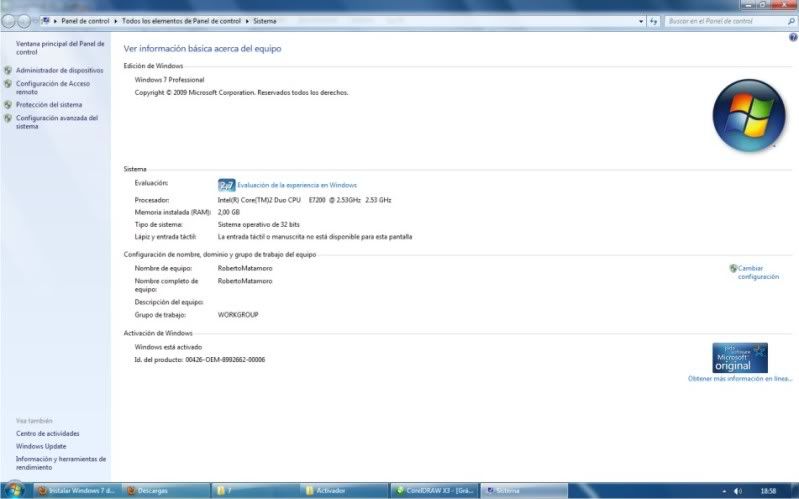799x499 pixels.
Task: Show hidden tray icons arrow
Action: 724,491
